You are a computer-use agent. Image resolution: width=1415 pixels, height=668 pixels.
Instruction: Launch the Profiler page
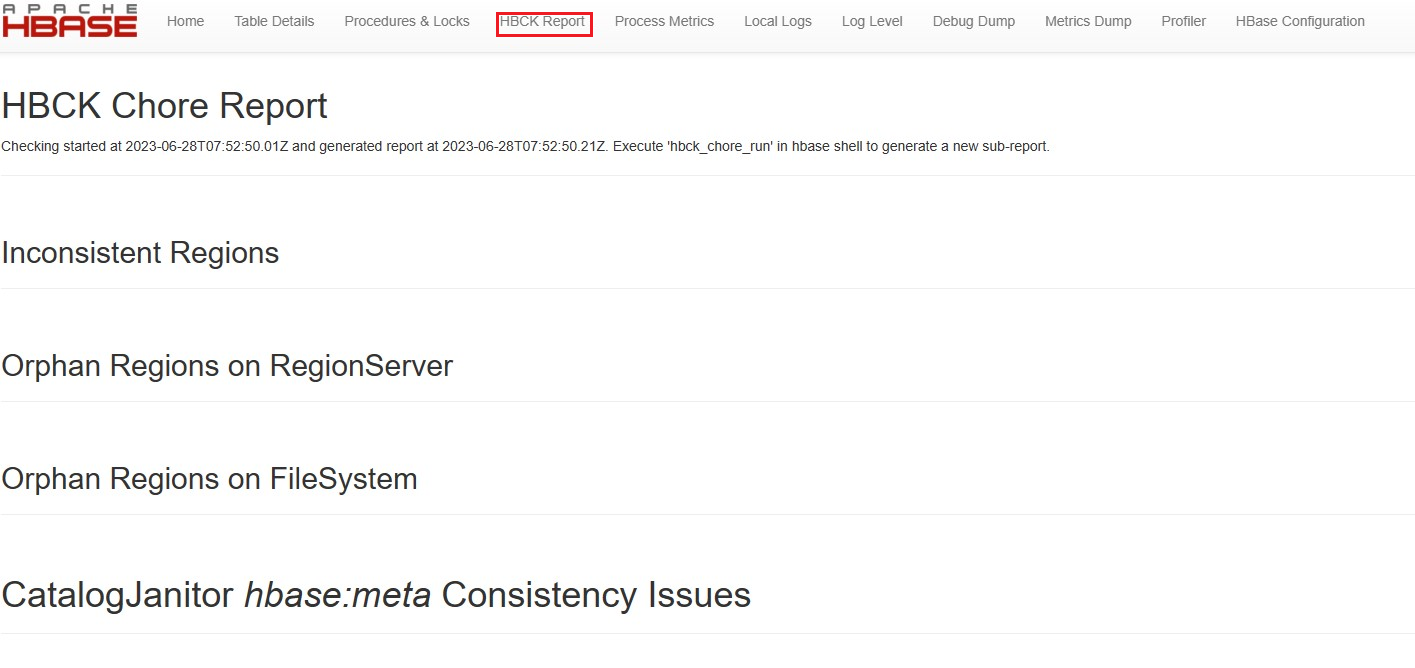(x=1184, y=21)
